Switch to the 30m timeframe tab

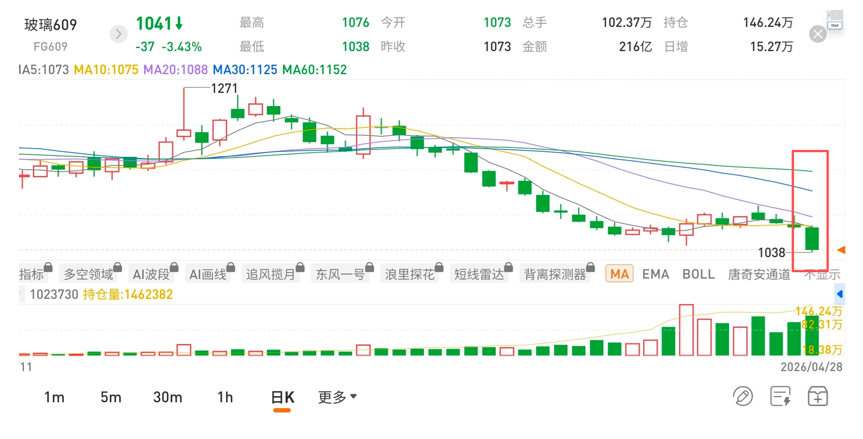167,397
